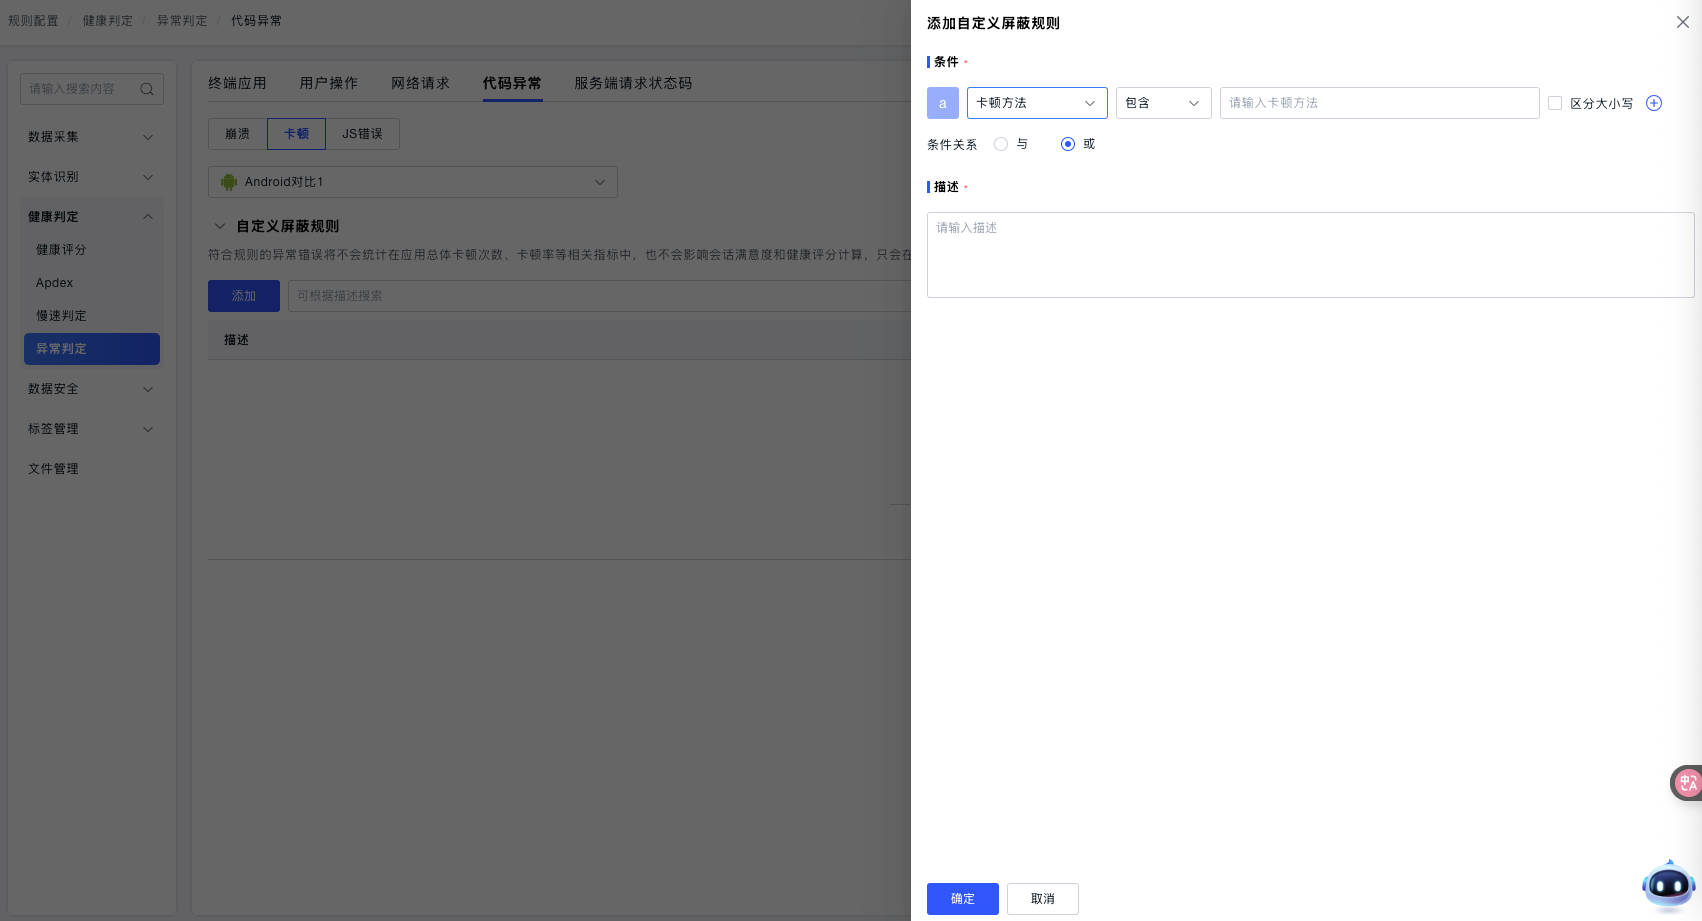This screenshot has height=921, width=1702.
Task: Open the 卡顿方法 dropdown
Action: point(1036,103)
